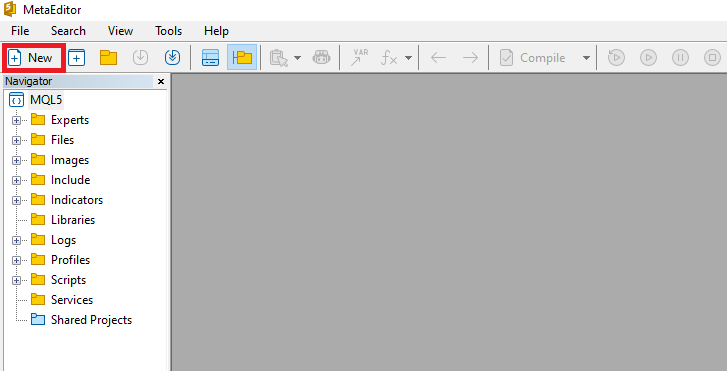Click the robot MQL5 wizard icon
Screen dimensions: 727x371
pyautogui.click(x=321, y=58)
